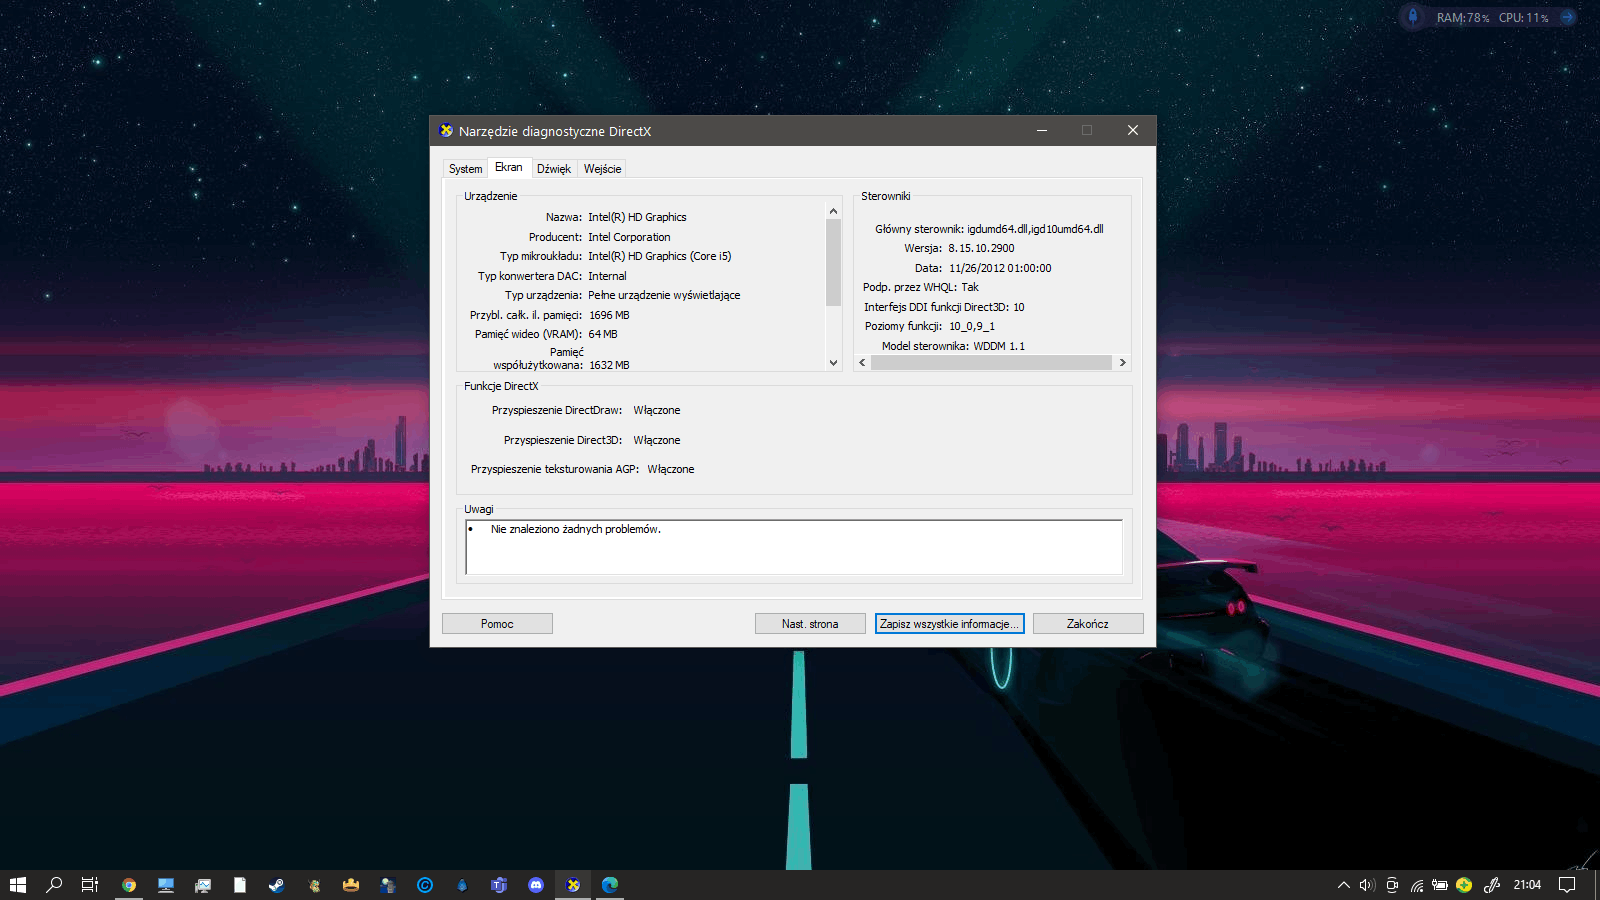This screenshot has width=1600, height=900.
Task: Open the Windows Start menu
Action: tap(17, 885)
